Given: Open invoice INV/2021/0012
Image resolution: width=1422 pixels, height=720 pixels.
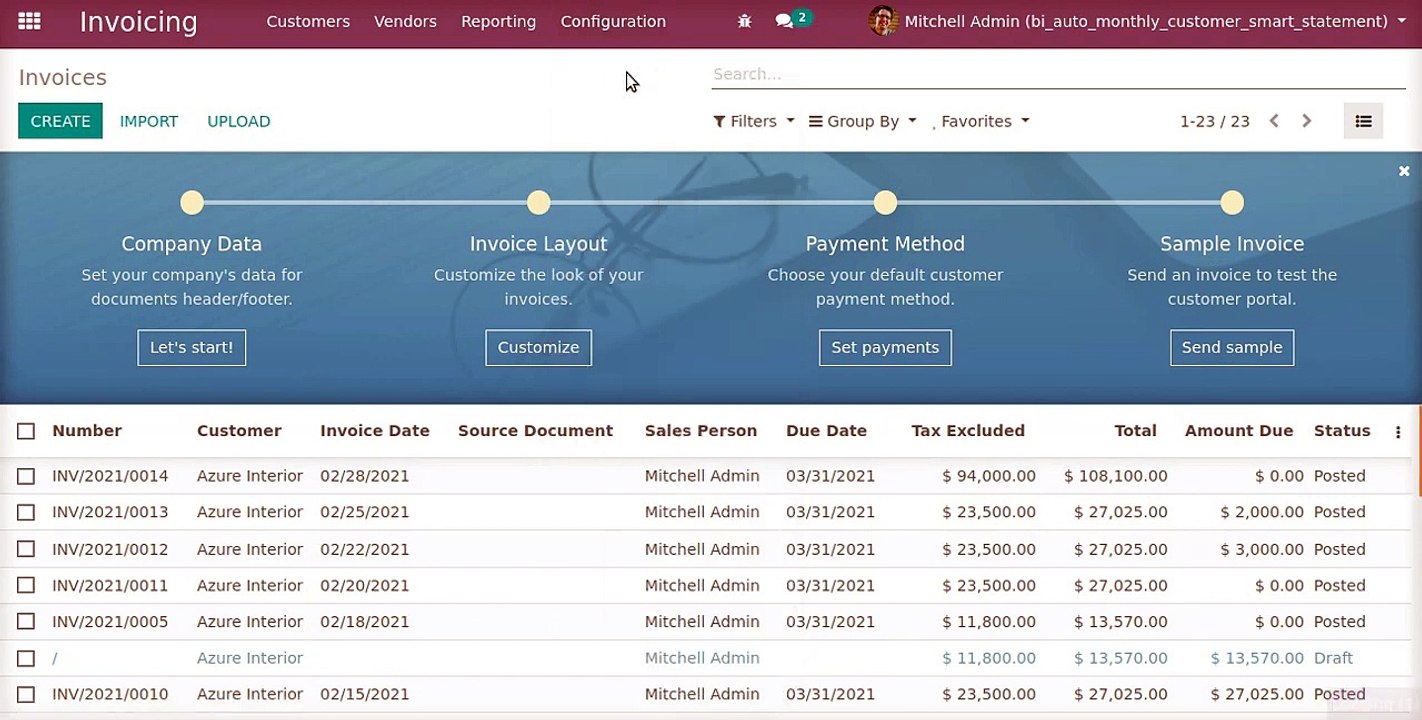Looking at the screenshot, I should [110, 549].
